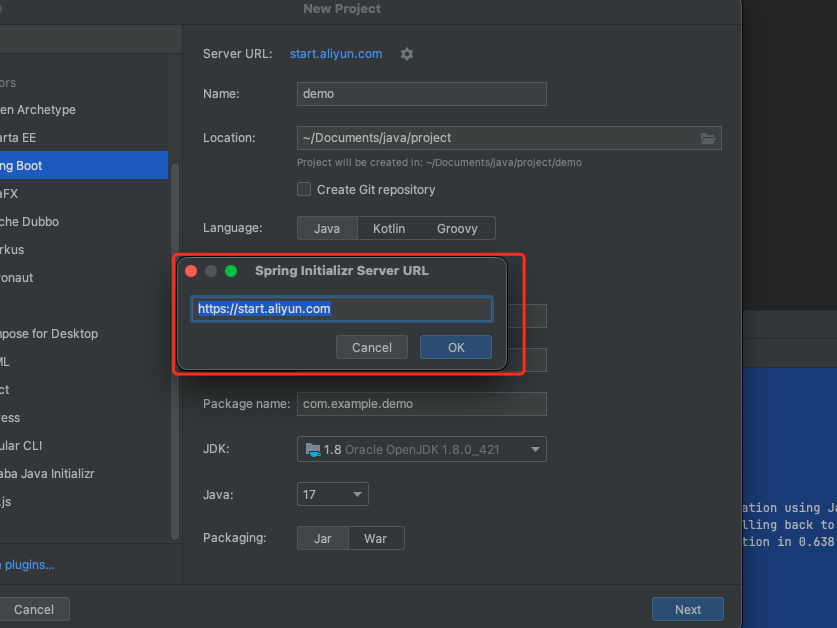Screen dimensions: 837x628
Task: Select React generator in sidebar
Action: point(84,390)
